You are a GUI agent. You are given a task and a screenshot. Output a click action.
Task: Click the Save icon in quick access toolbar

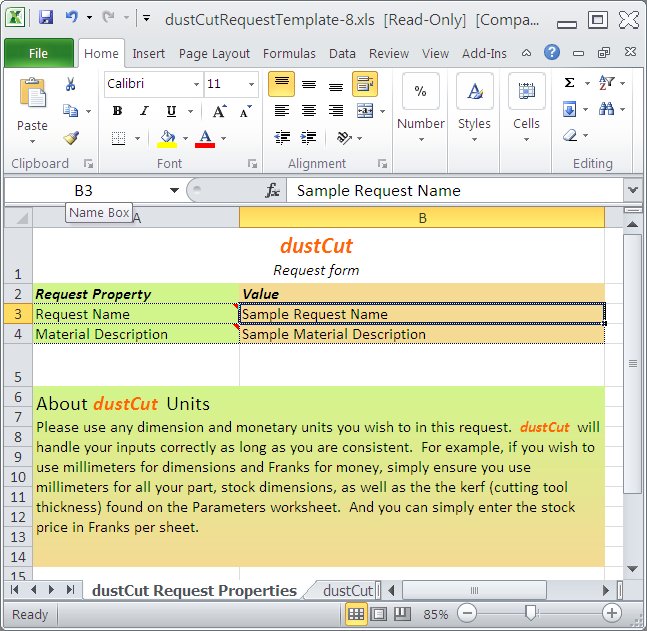[46, 18]
